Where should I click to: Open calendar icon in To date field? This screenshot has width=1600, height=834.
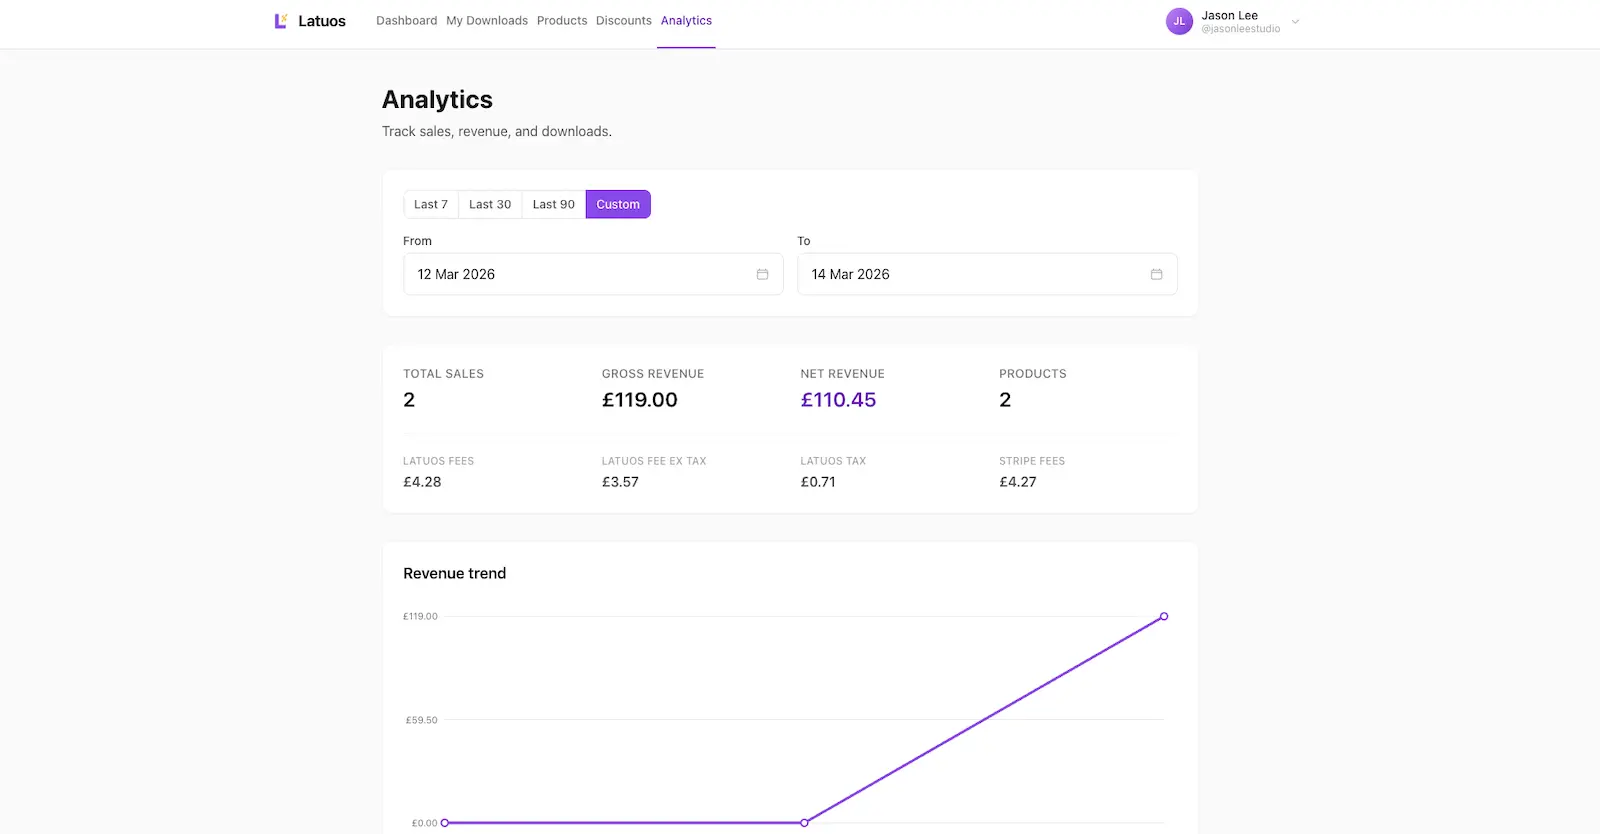[x=1156, y=274]
